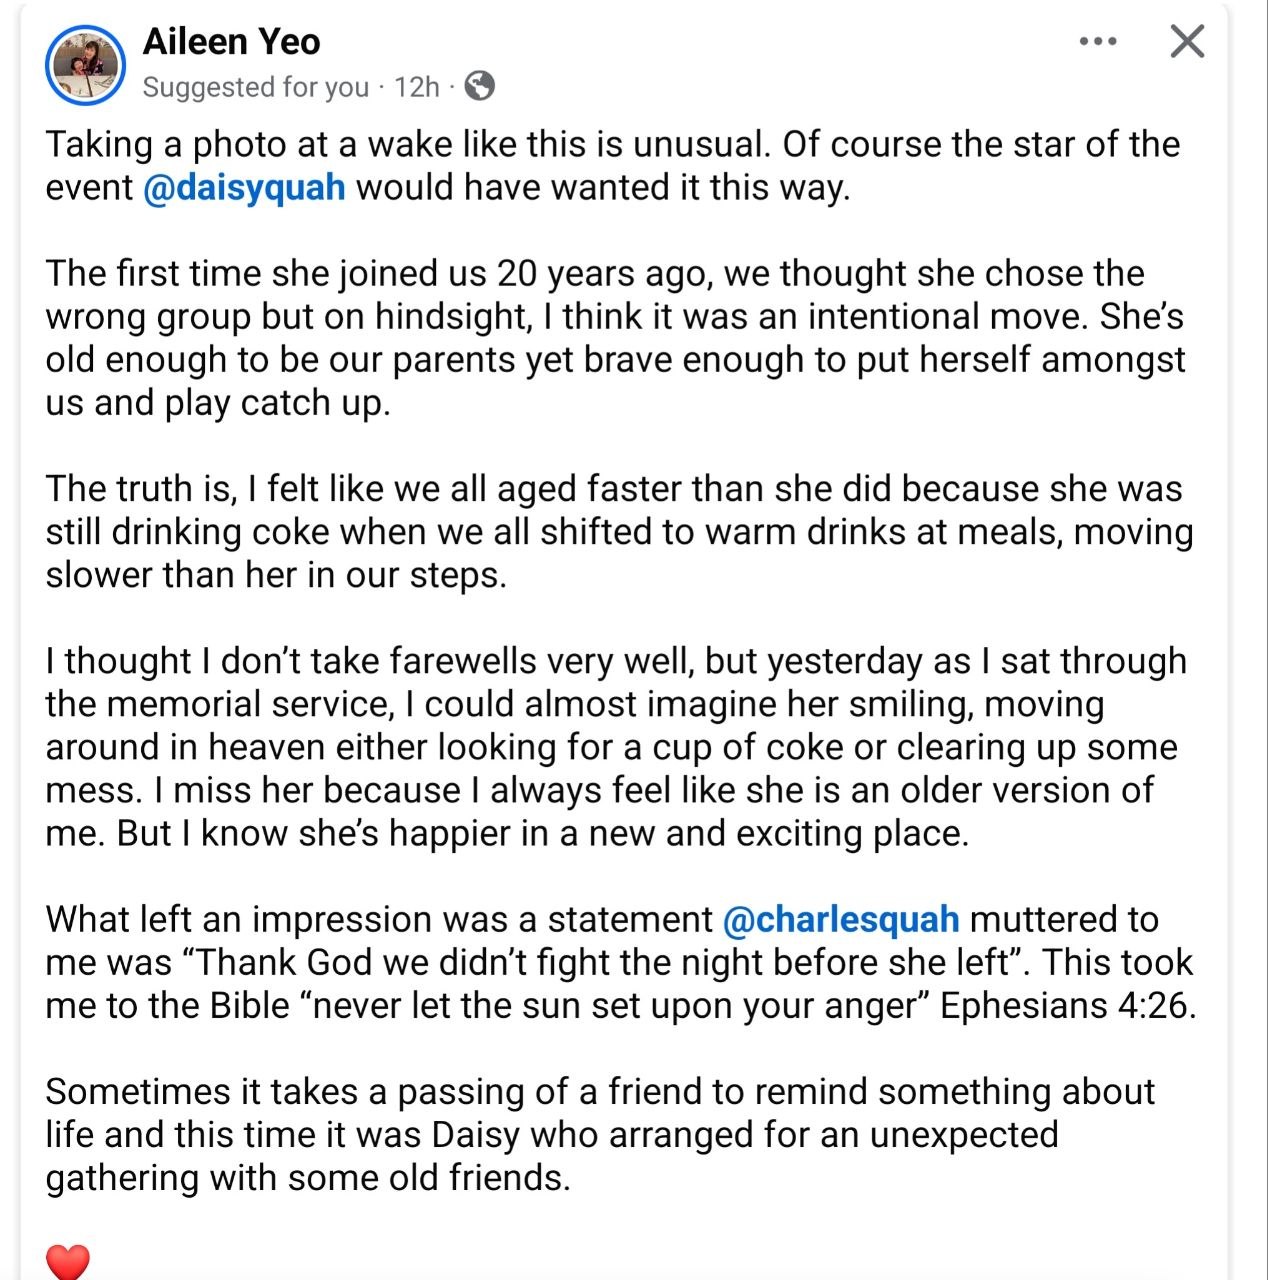Click the red heart emoji
The image size is (1268, 1280).
(x=68, y=1261)
